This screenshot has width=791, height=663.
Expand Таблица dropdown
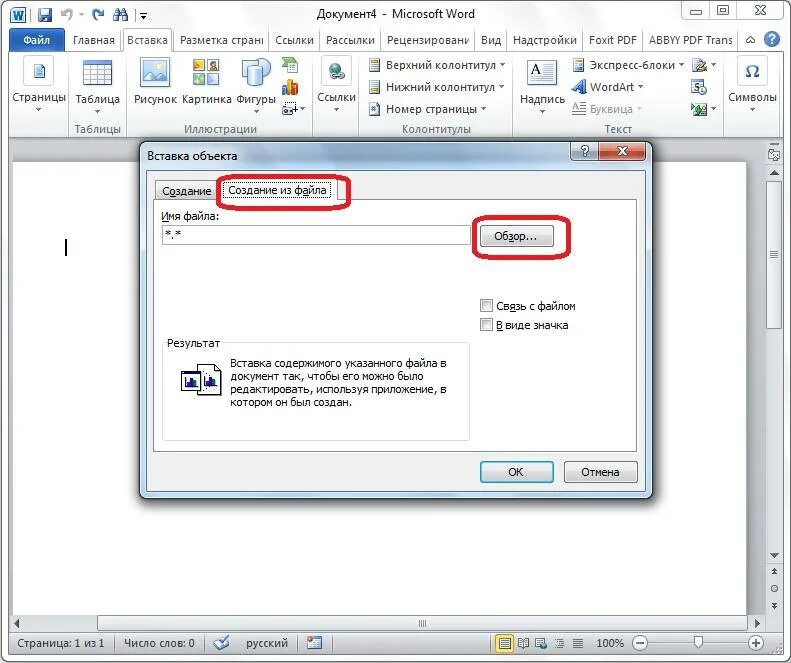[97, 111]
